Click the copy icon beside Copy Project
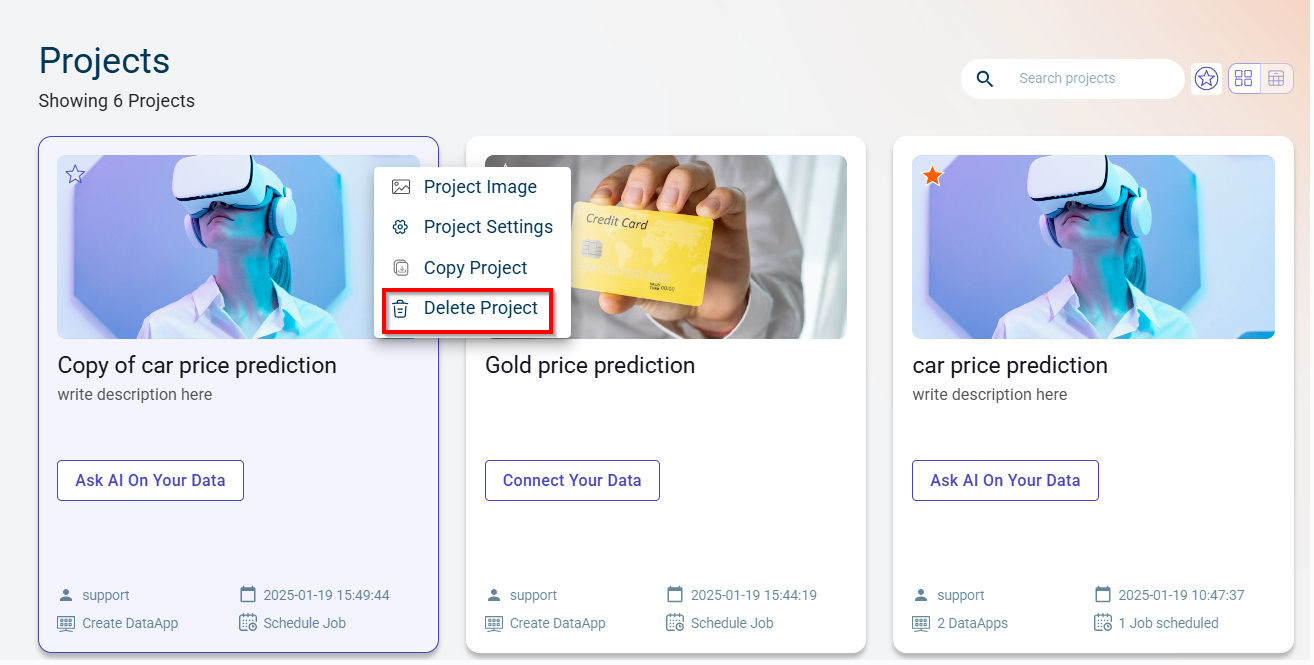 401,268
